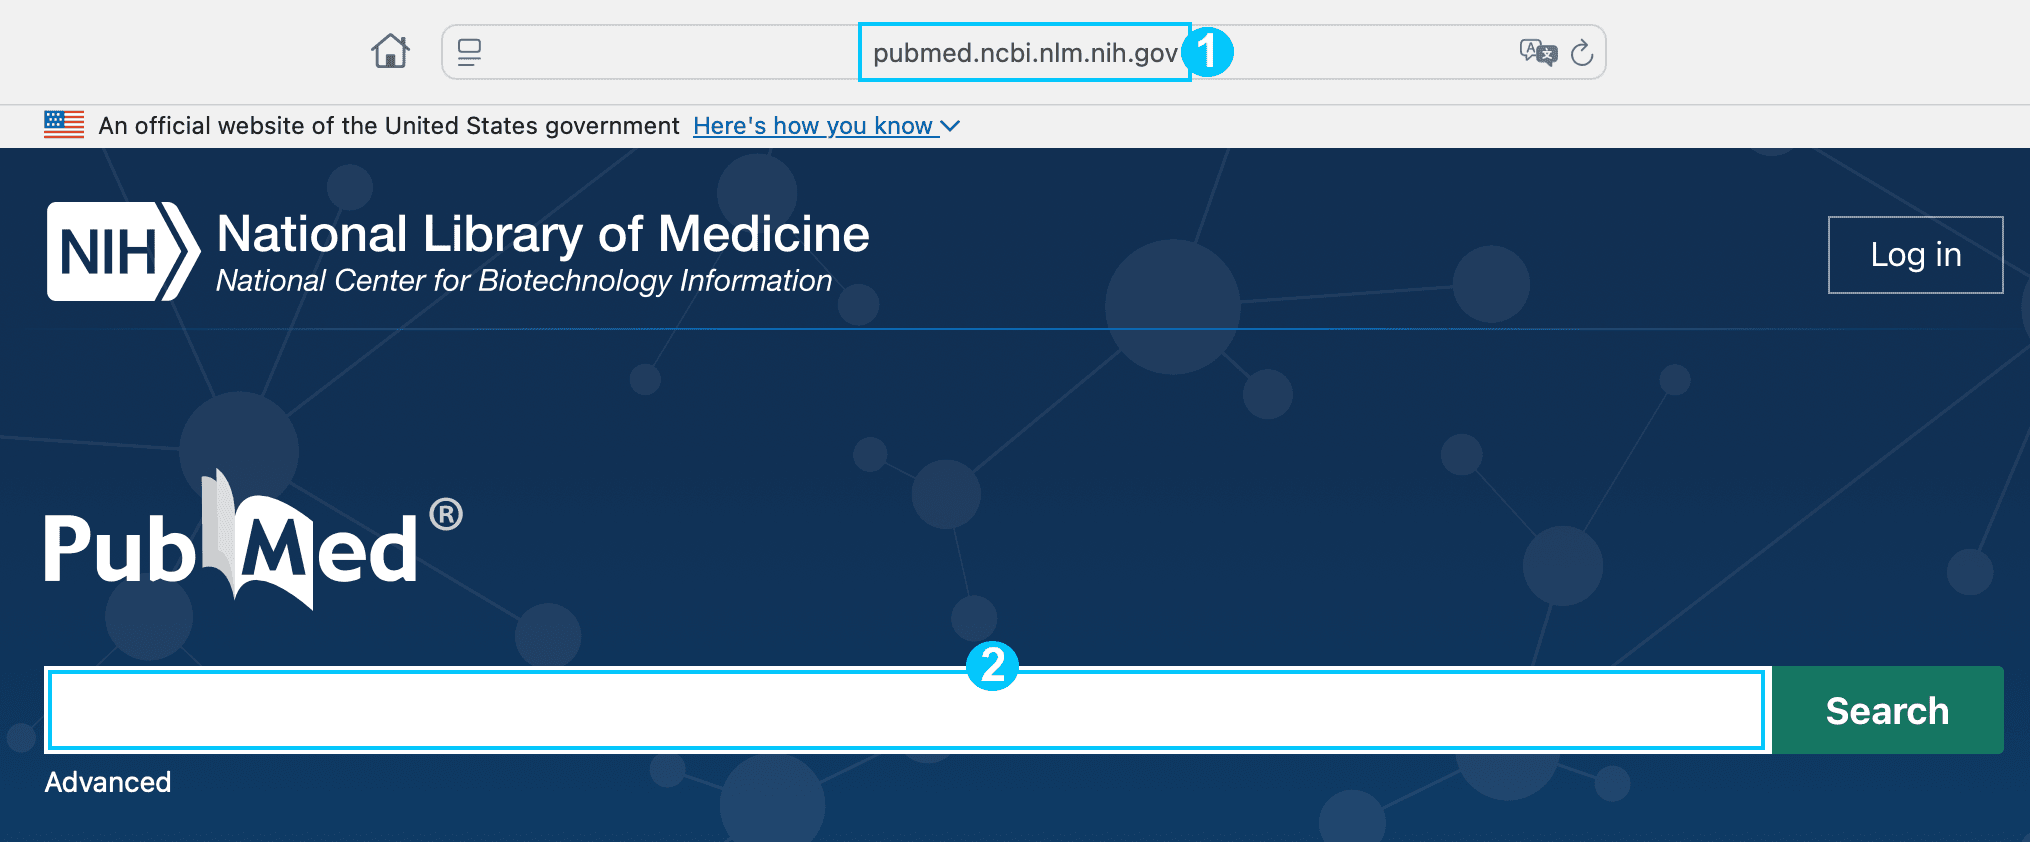Open the reader view icon in address bar
The width and height of the screenshot is (2030, 842).
470,52
